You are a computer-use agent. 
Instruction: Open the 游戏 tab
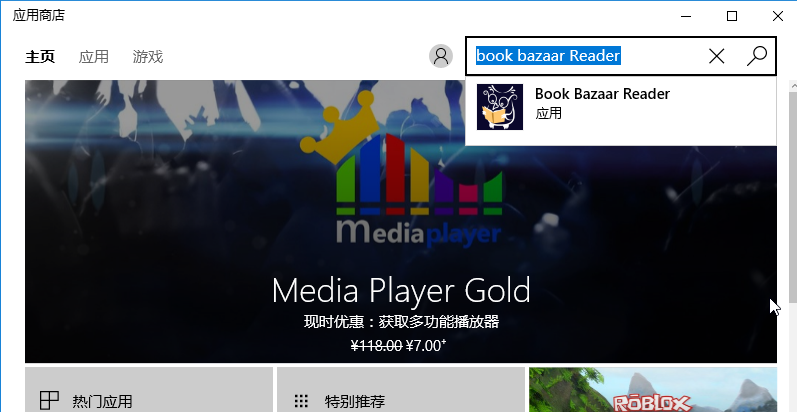[x=148, y=57]
